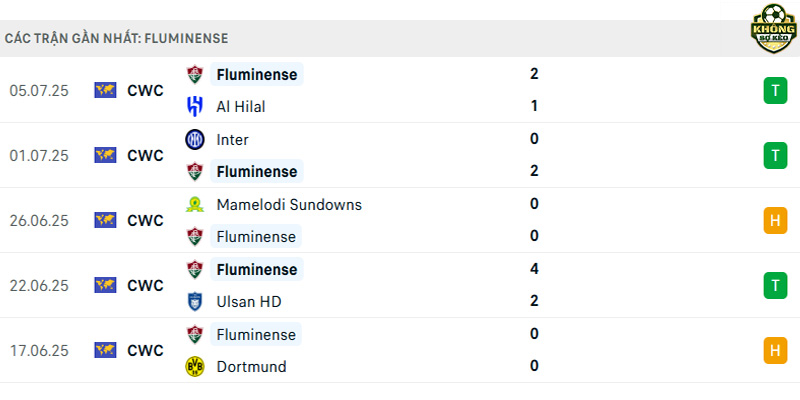This screenshot has height=400, width=800.
Task: Click the Mamelodi Sundowns team crest
Action: click(195, 205)
